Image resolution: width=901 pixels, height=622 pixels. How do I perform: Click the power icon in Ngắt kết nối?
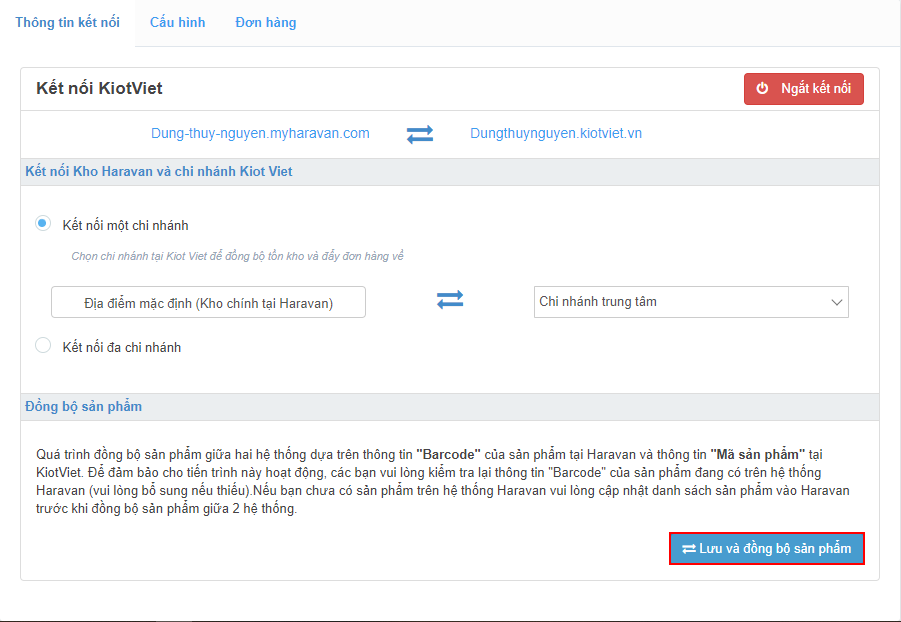[x=762, y=89]
